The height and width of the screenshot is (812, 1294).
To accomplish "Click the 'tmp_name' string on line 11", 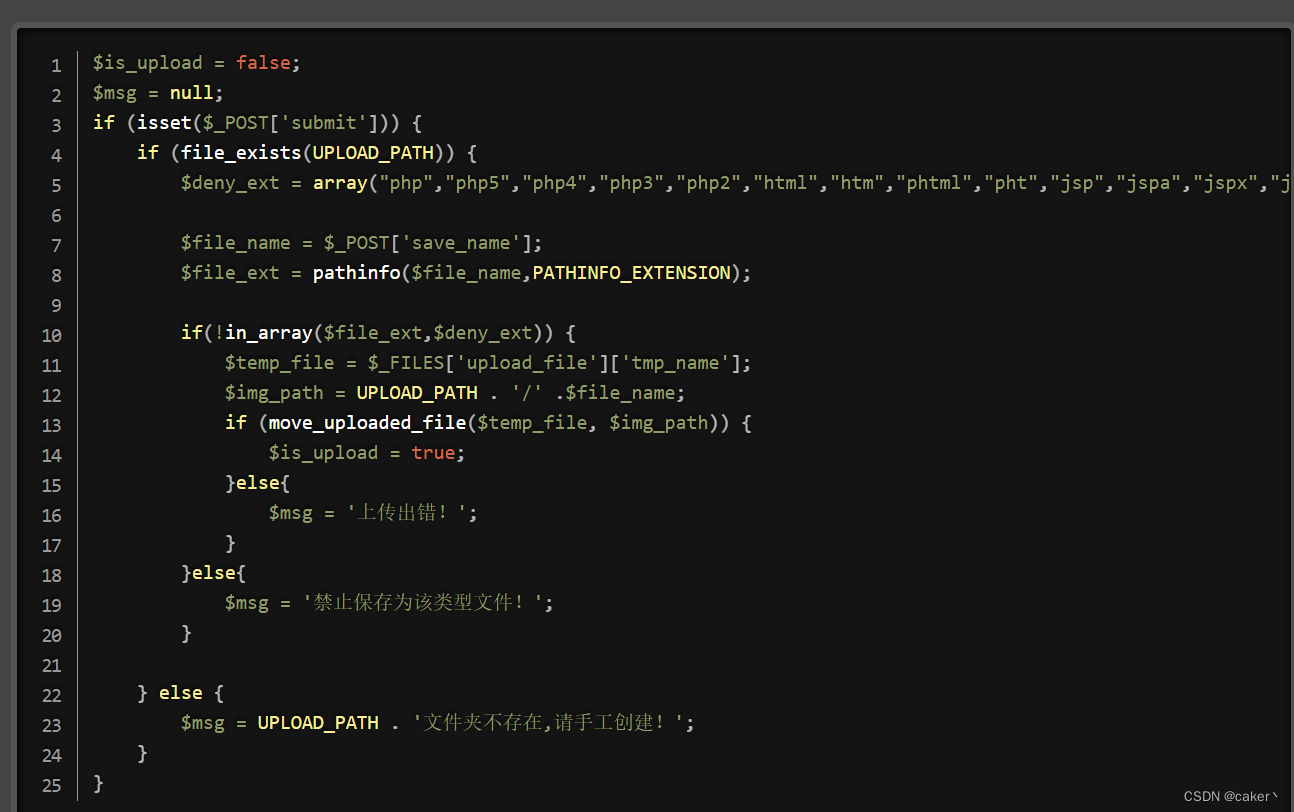I will pos(676,363).
